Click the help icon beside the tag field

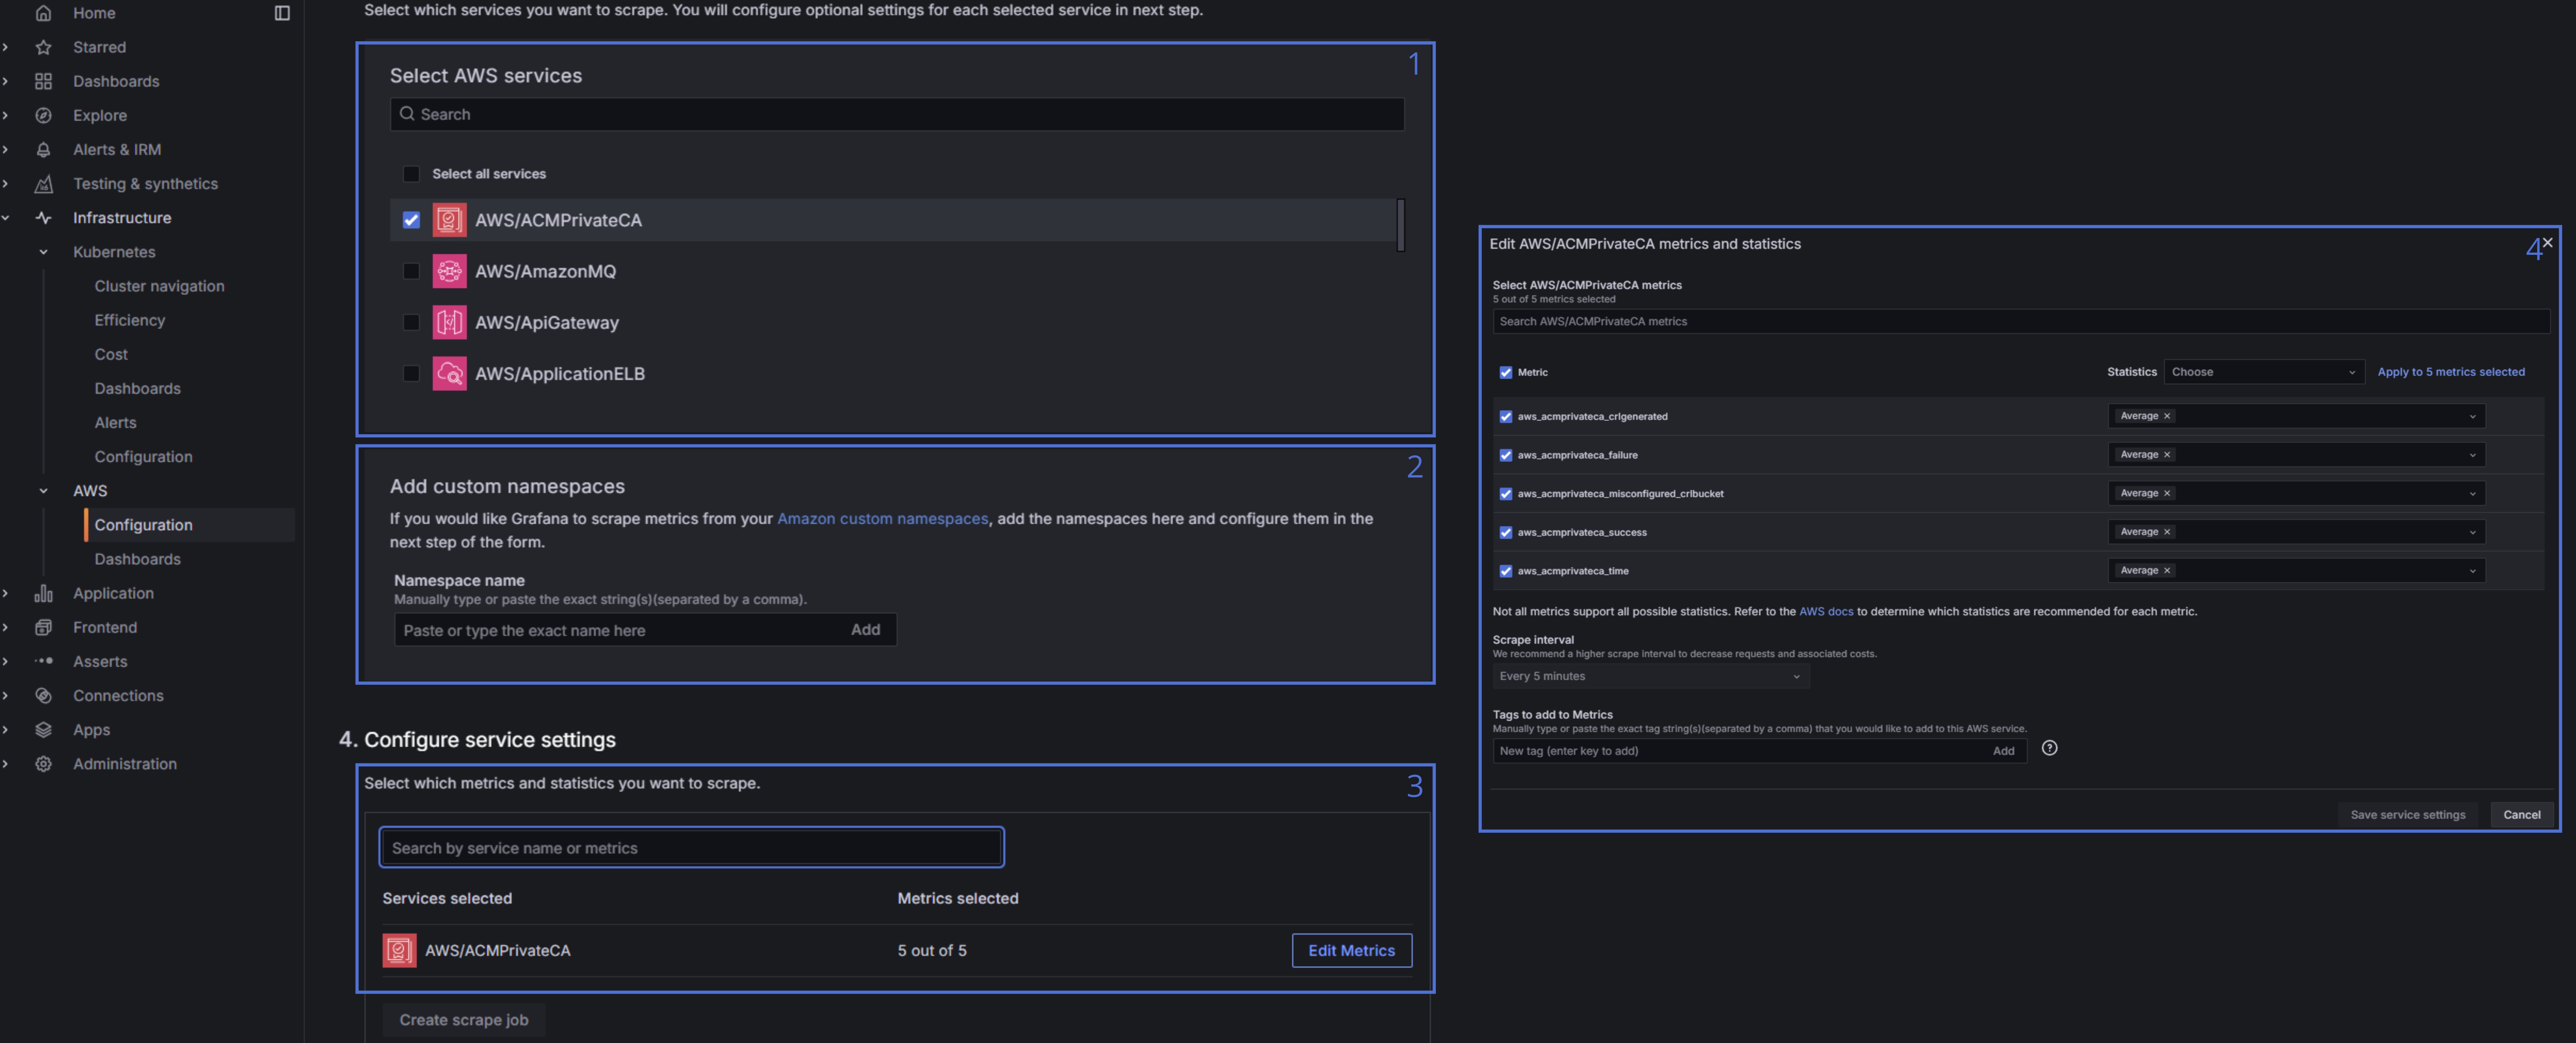[2049, 748]
